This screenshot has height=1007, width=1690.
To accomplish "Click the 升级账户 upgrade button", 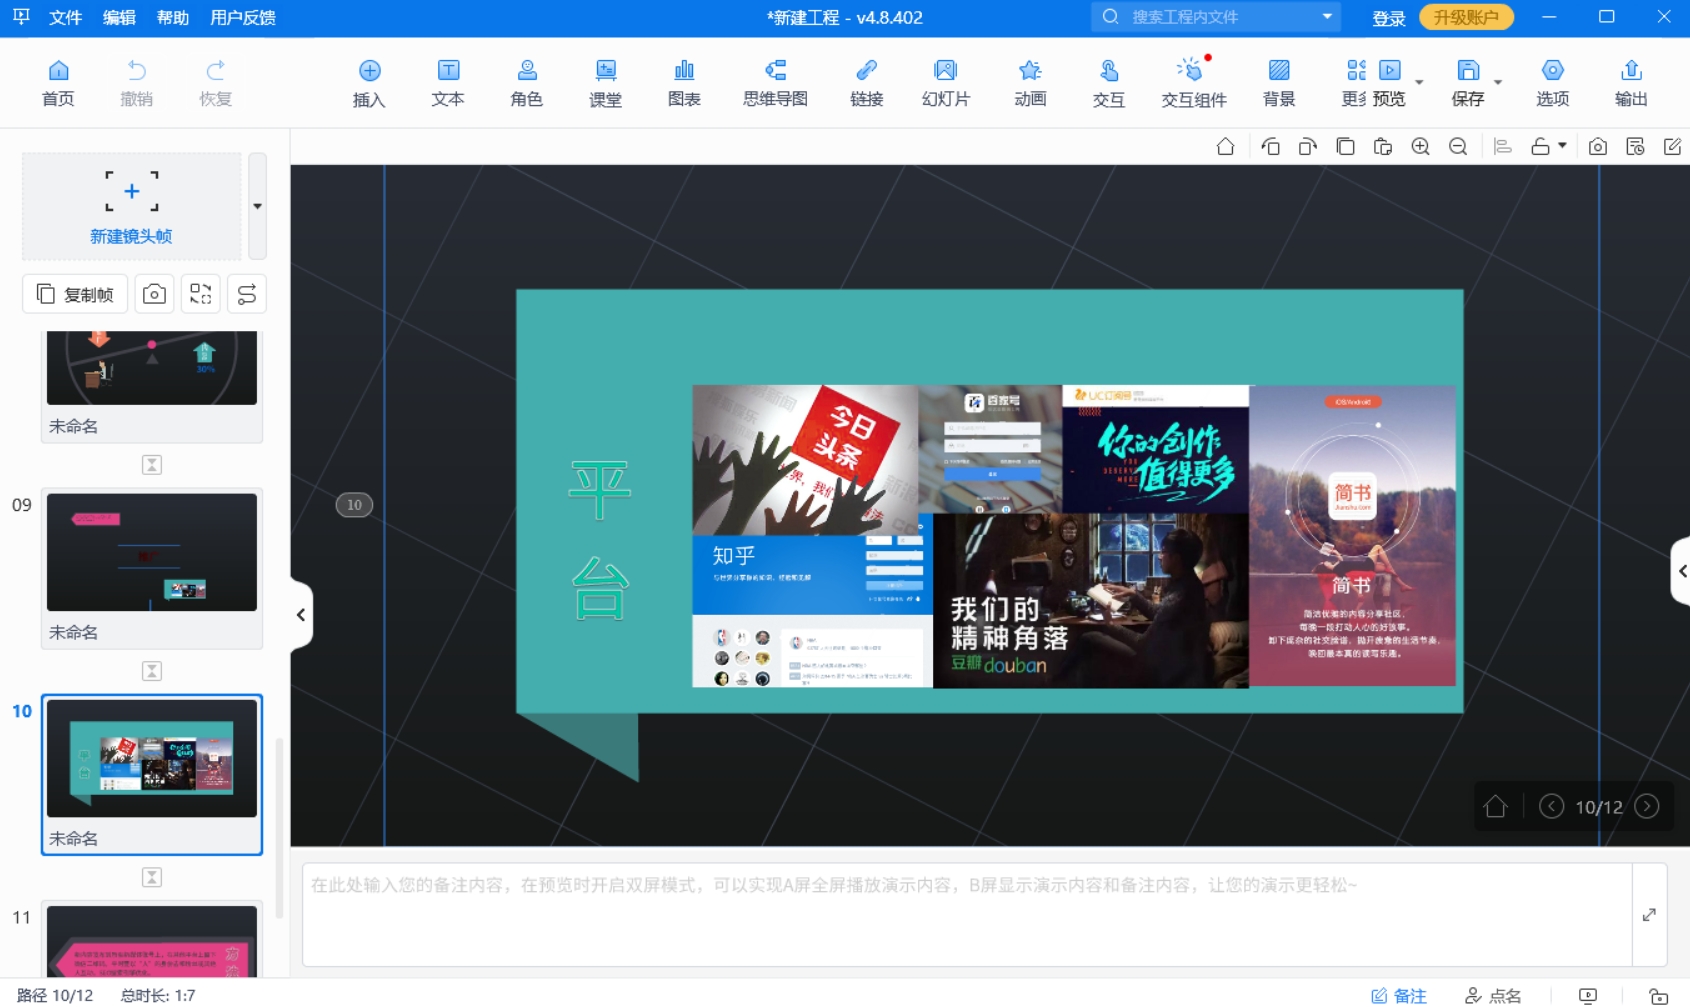I will pyautogui.click(x=1466, y=17).
